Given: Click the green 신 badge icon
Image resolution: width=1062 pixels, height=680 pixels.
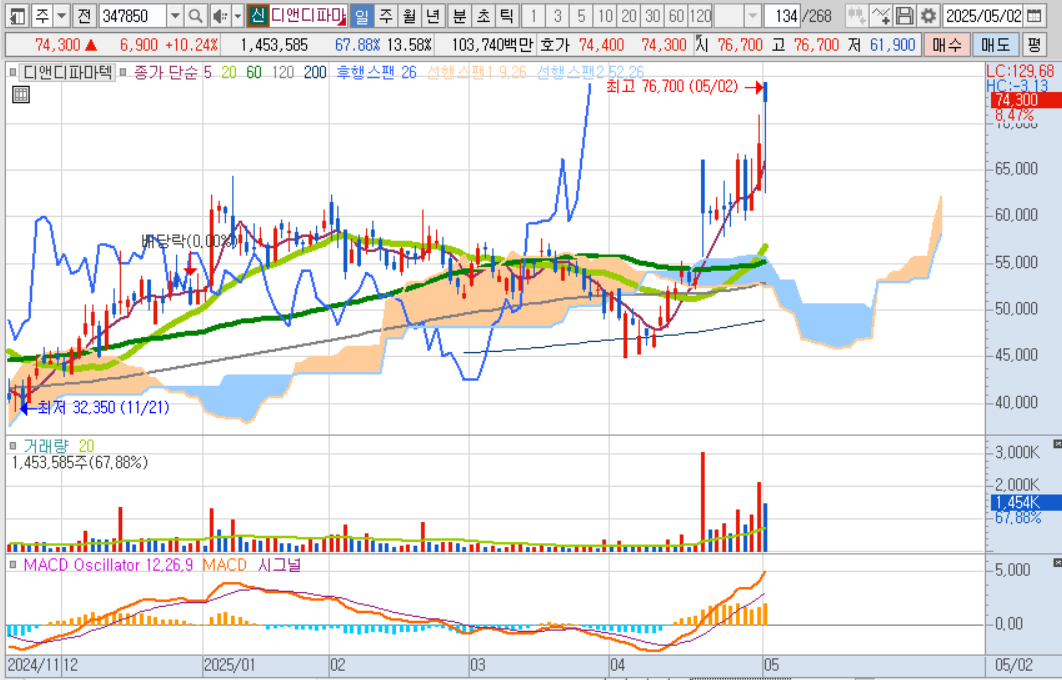Looking at the screenshot, I should coord(257,16).
